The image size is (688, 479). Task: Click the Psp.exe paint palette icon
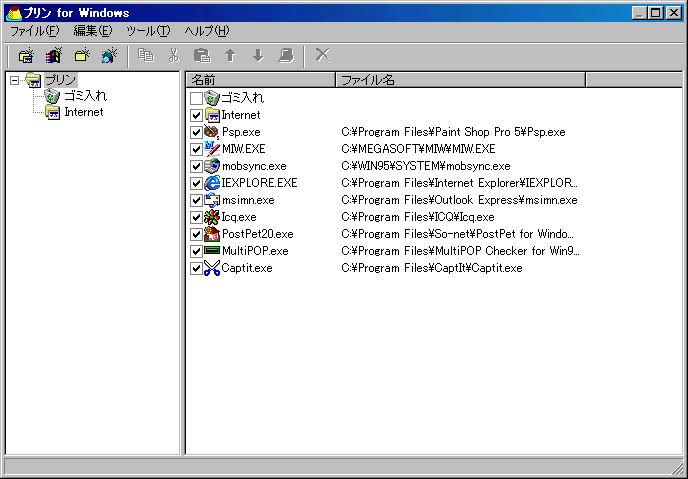(212, 132)
